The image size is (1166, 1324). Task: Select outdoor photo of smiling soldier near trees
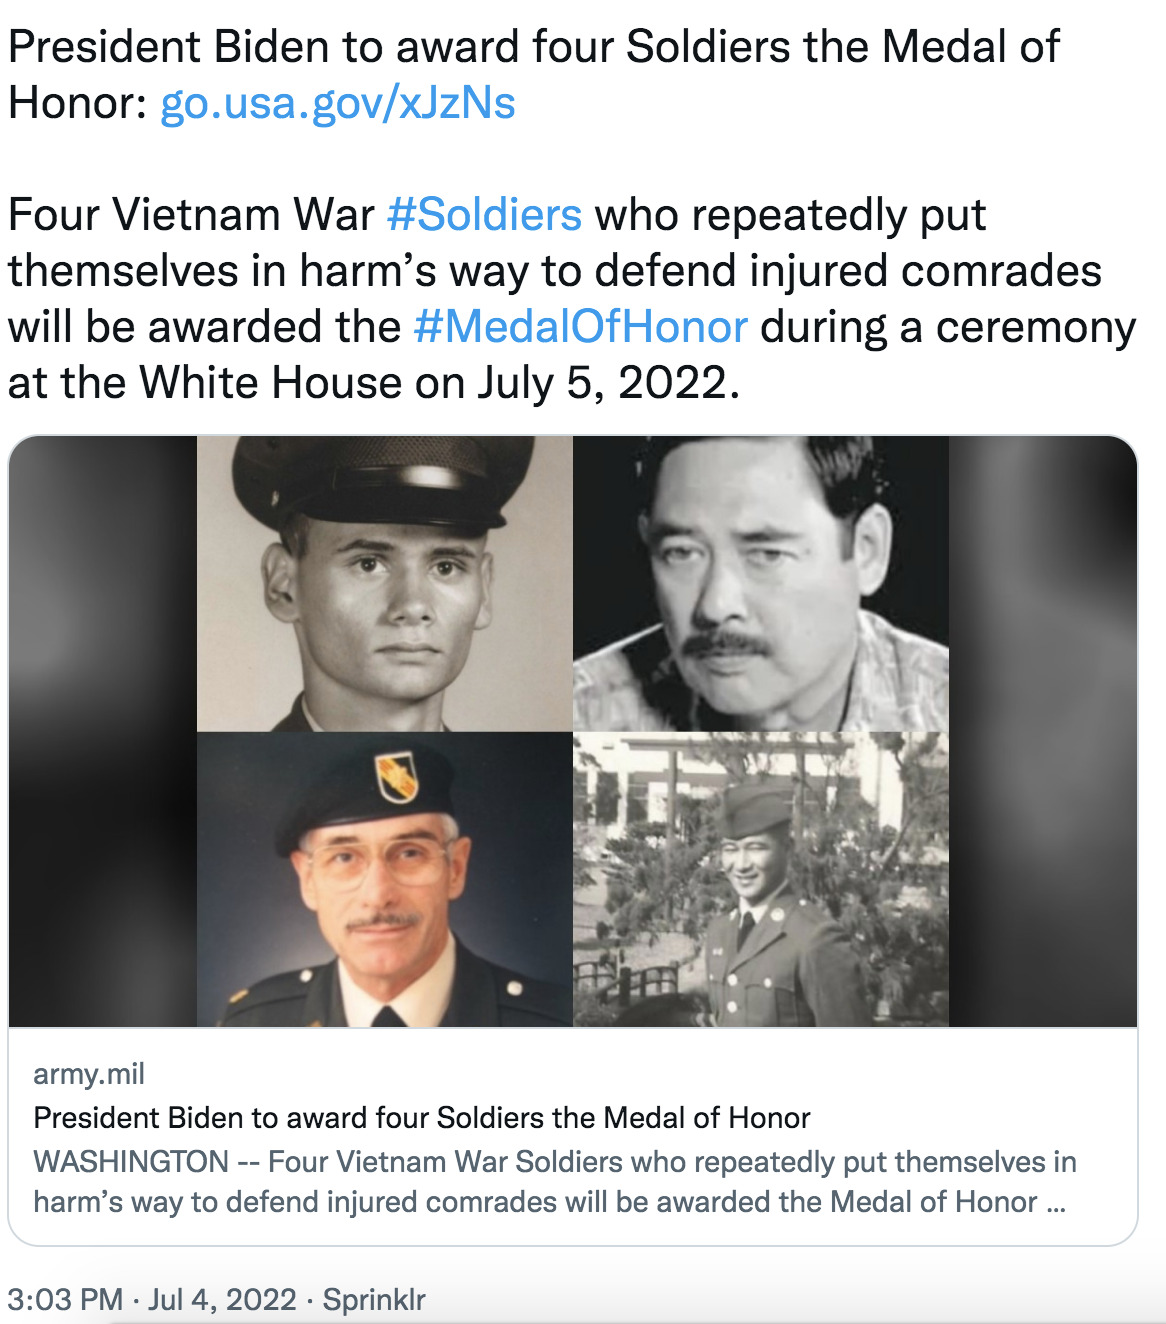(760, 880)
